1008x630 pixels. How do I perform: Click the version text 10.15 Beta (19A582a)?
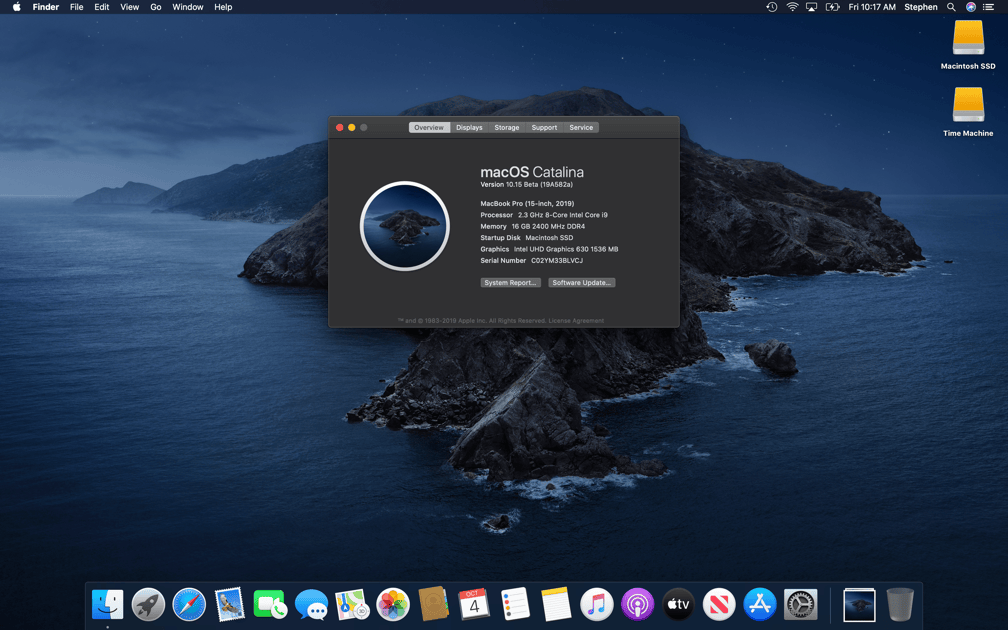(539, 184)
